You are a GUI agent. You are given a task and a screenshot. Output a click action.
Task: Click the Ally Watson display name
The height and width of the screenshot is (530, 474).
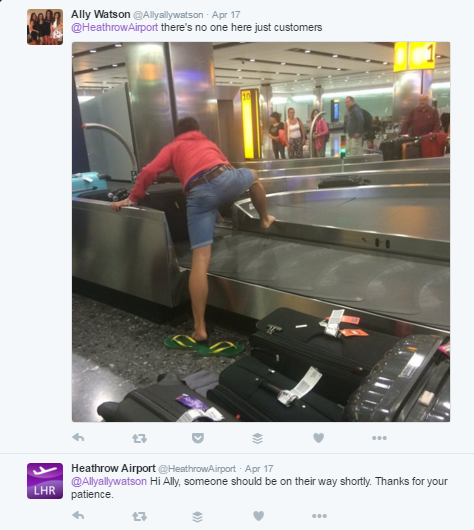coord(100,15)
